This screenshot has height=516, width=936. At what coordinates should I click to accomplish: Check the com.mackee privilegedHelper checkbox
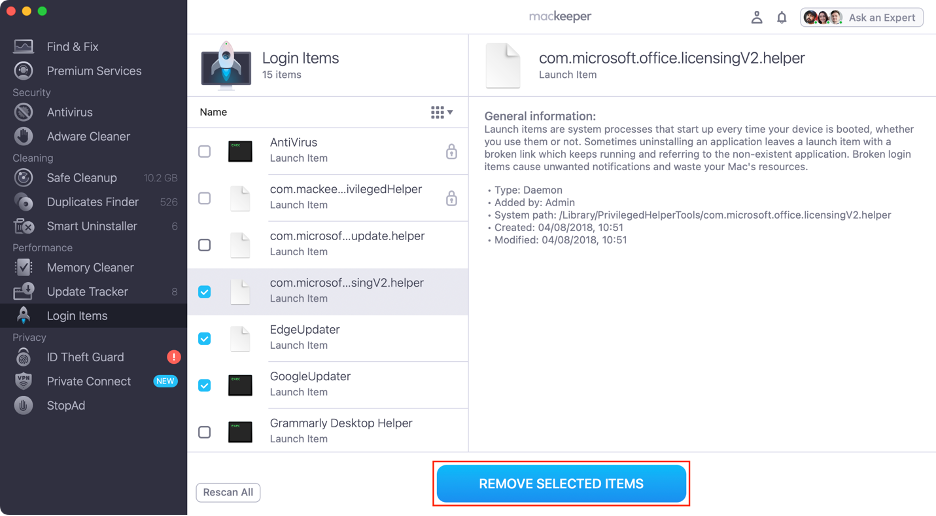[204, 198]
